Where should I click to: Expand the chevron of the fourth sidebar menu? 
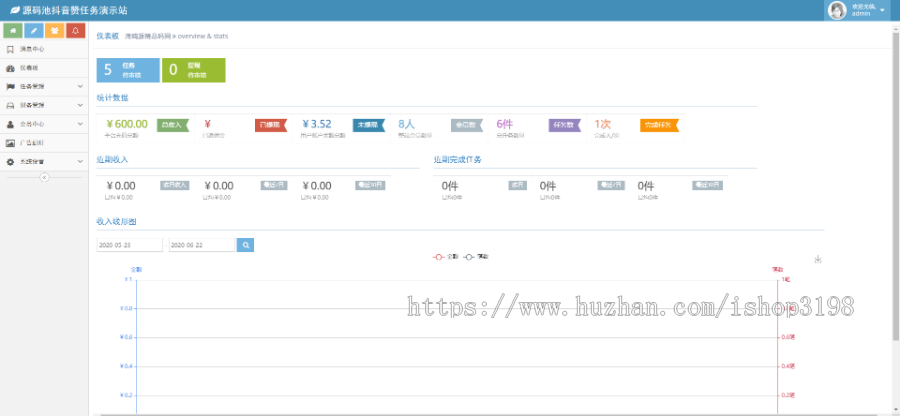80,106
